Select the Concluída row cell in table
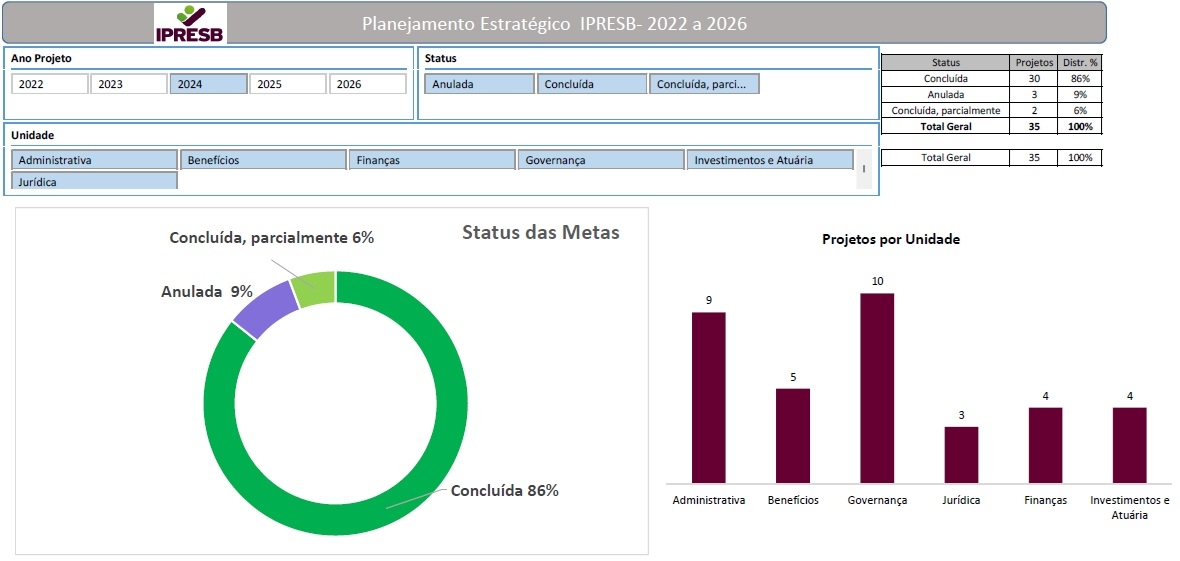Viewport: 1180px width, 561px height. pyautogui.click(x=945, y=78)
